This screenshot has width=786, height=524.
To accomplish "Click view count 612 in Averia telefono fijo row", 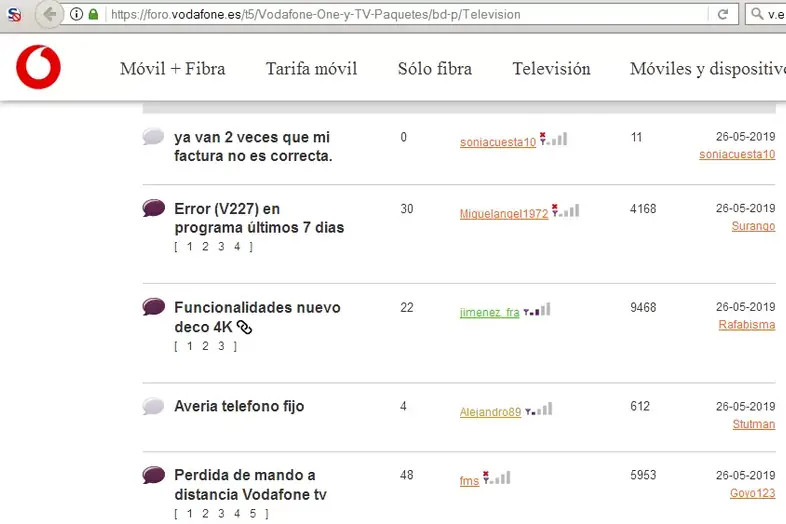I will pyautogui.click(x=640, y=406).
